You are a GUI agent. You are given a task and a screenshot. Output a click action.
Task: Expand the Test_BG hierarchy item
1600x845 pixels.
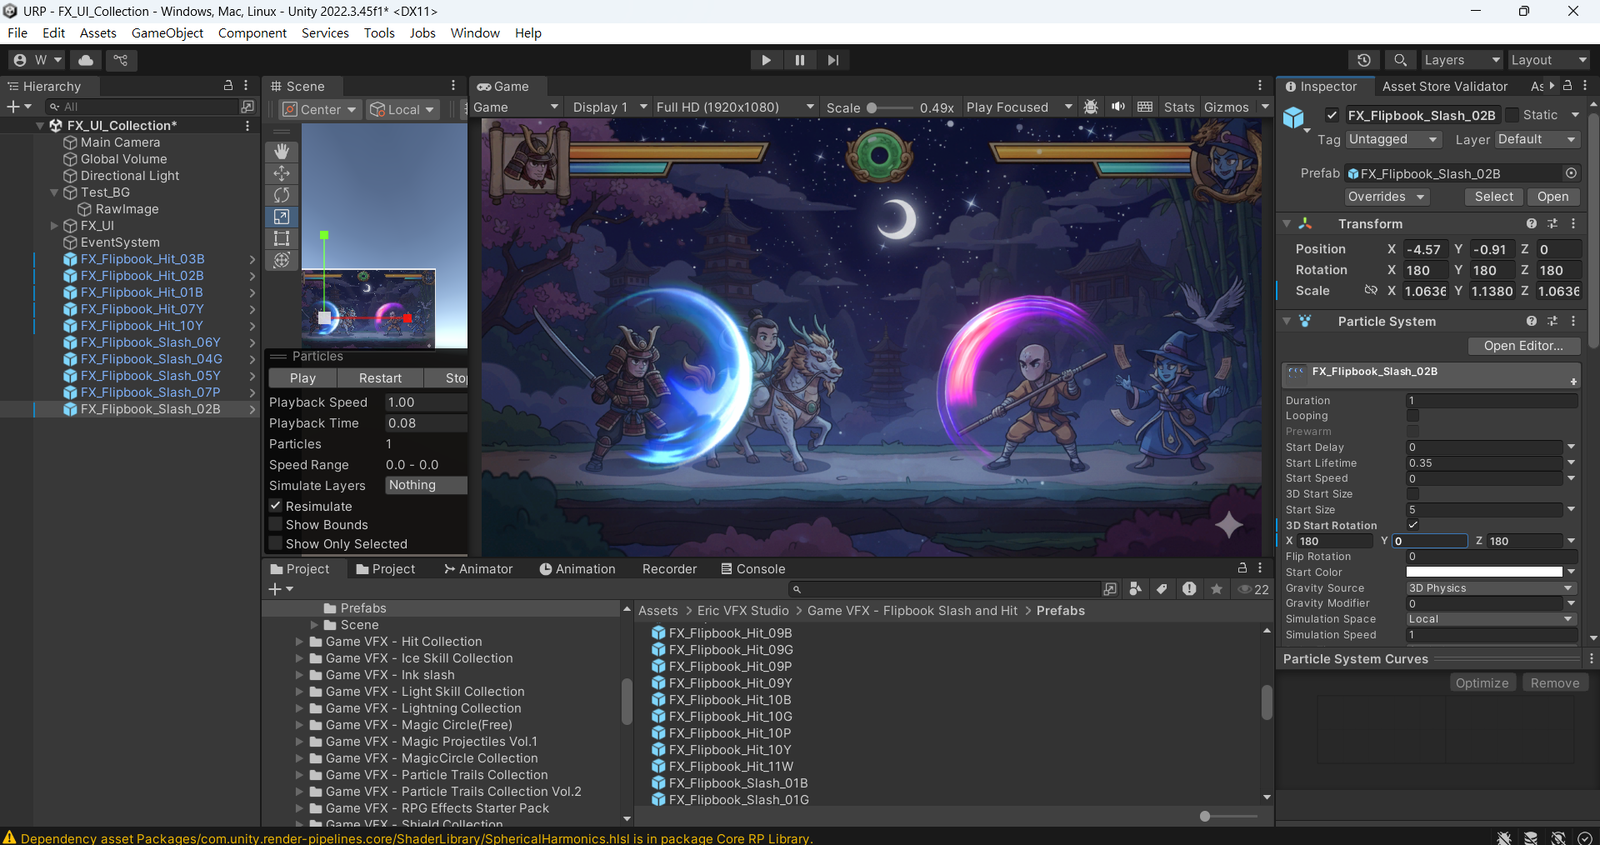coord(55,192)
